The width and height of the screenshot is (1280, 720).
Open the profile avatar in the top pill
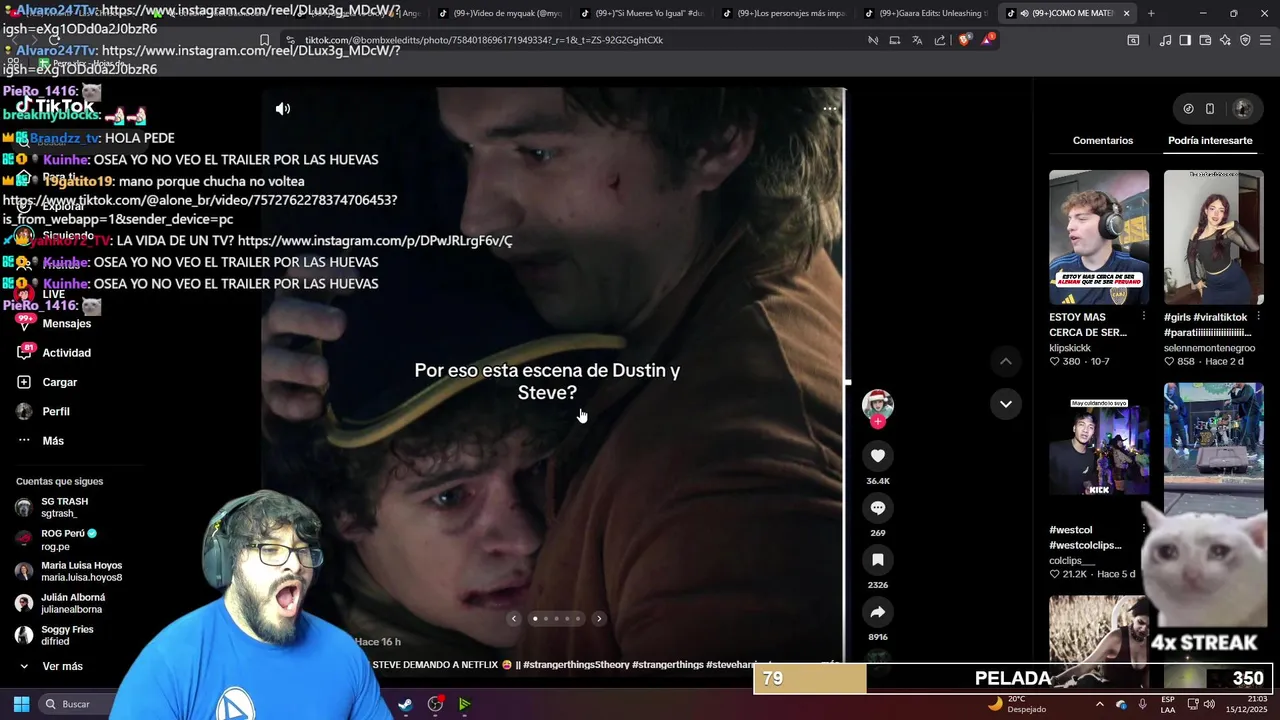[x=1243, y=109]
